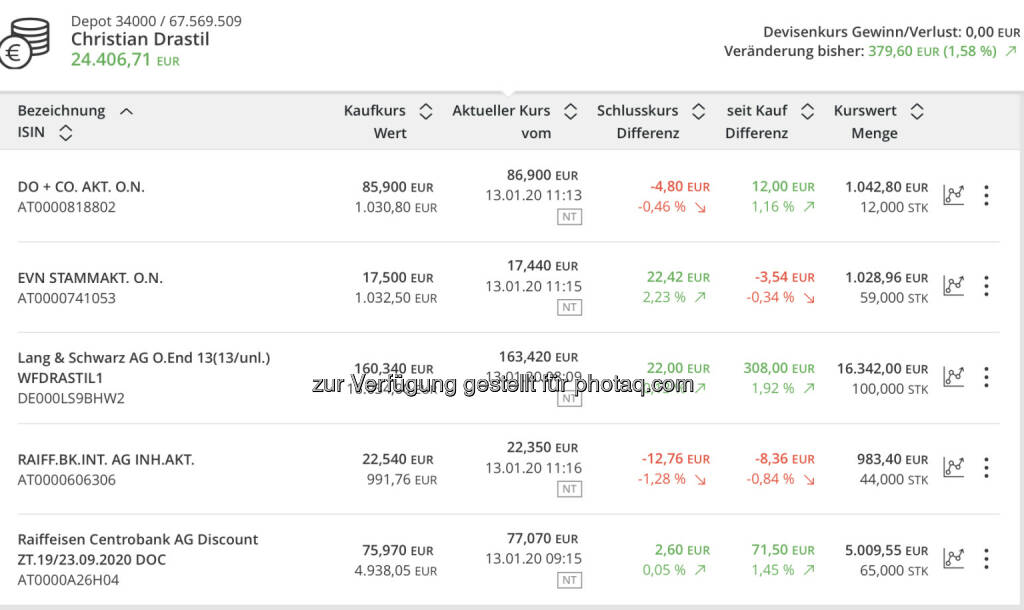Sort the Schlusskurs column
This screenshot has width=1024, height=610.
[x=698, y=111]
